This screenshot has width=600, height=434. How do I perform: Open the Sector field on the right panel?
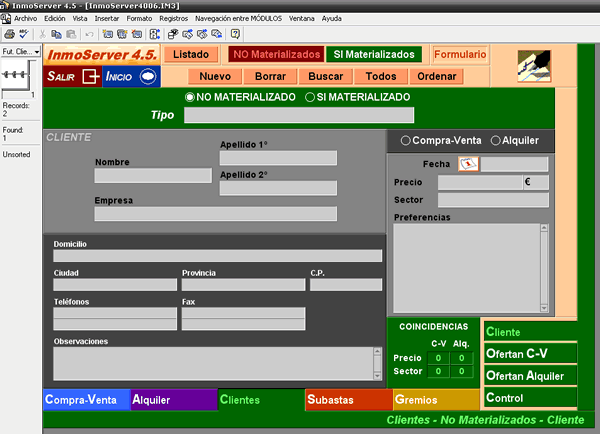493,200
